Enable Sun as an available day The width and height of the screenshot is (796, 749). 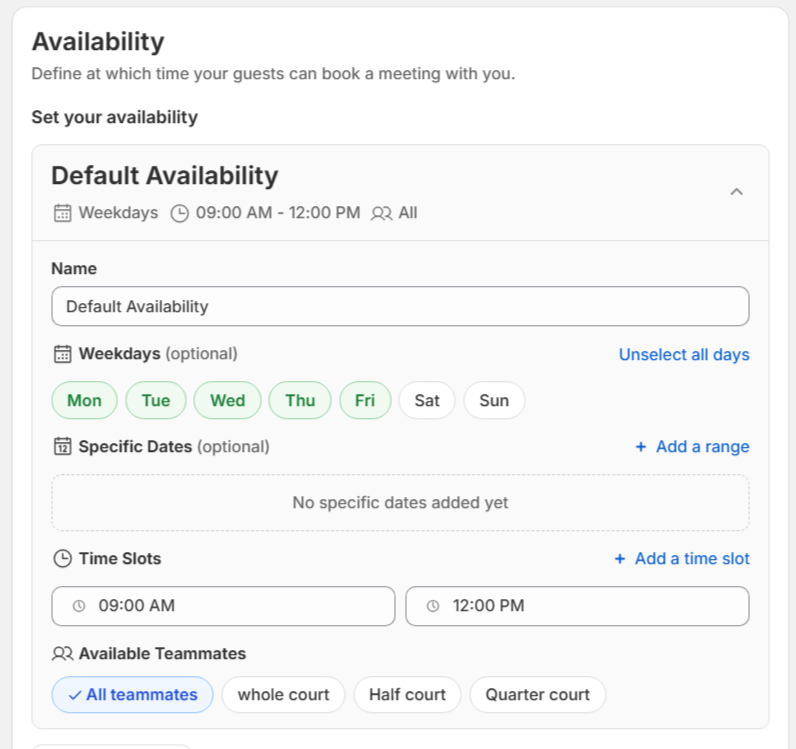(494, 401)
